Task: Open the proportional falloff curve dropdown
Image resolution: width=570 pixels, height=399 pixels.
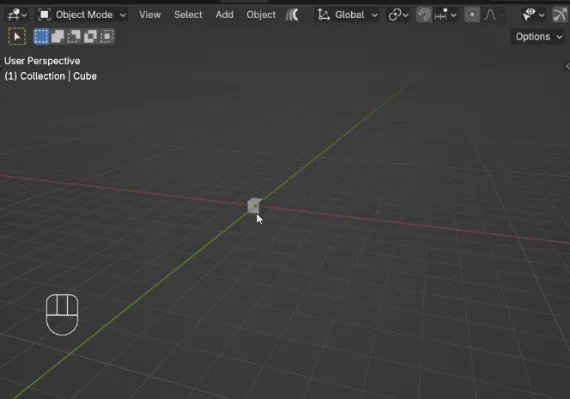Action: click(494, 15)
